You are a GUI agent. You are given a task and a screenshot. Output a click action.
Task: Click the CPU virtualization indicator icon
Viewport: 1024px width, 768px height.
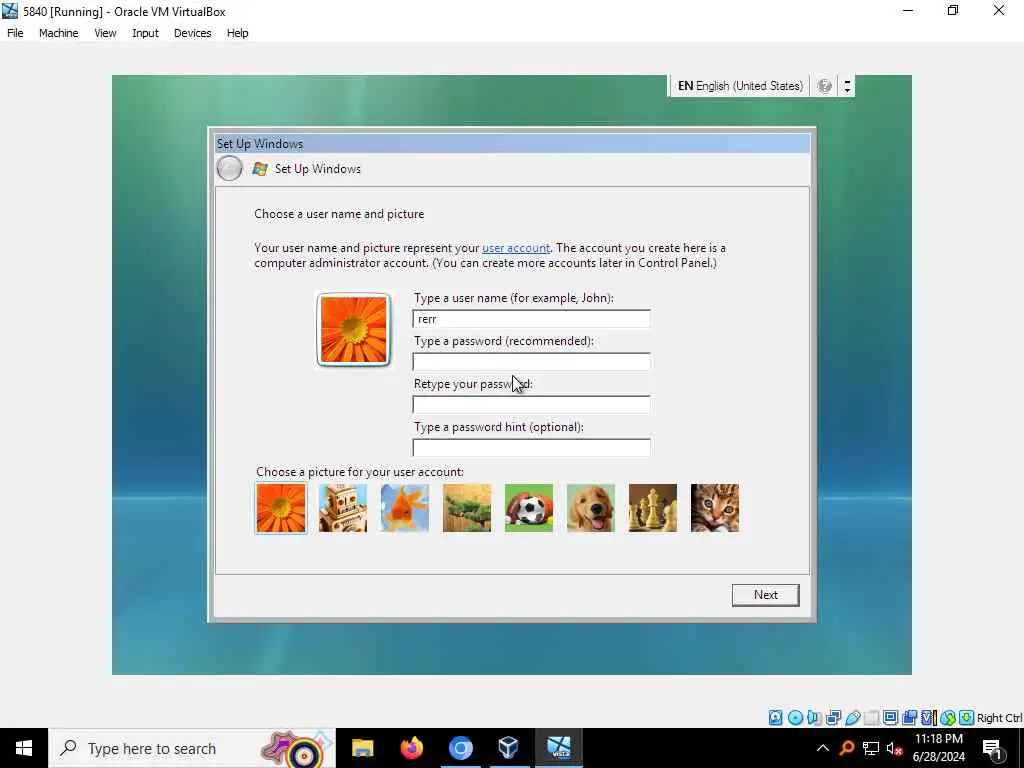pos(928,718)
